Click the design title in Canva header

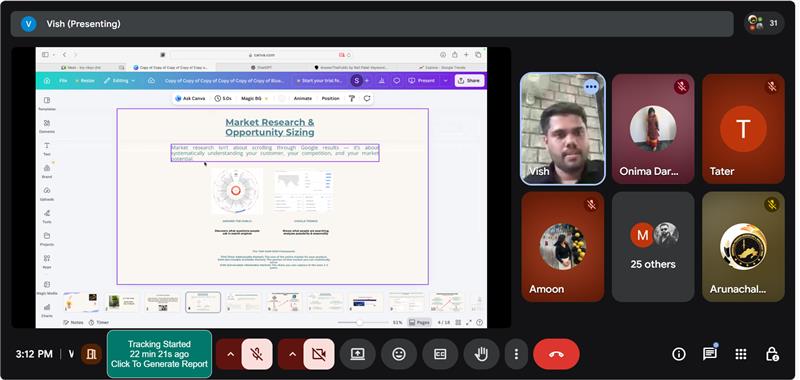tap(225, 81)
